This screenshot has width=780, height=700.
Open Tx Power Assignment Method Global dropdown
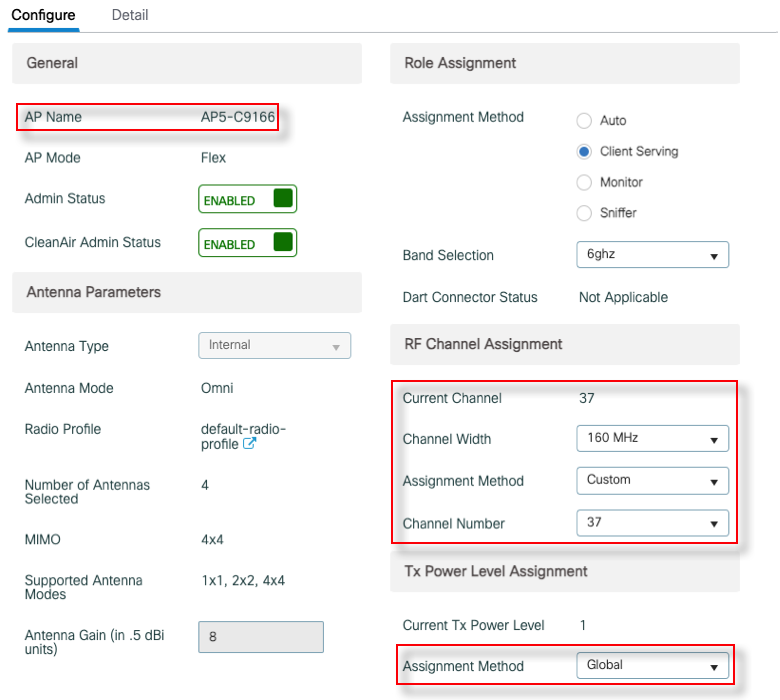tap(652, 665)
